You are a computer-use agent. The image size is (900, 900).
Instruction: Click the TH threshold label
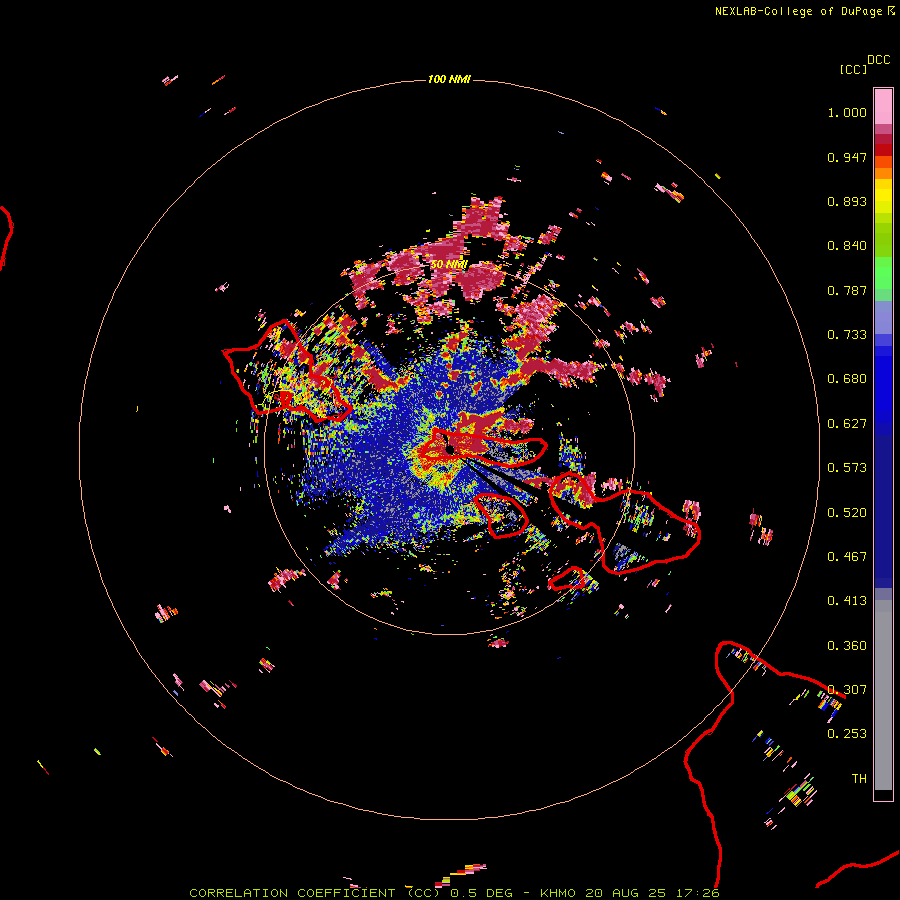coord(859,779)
